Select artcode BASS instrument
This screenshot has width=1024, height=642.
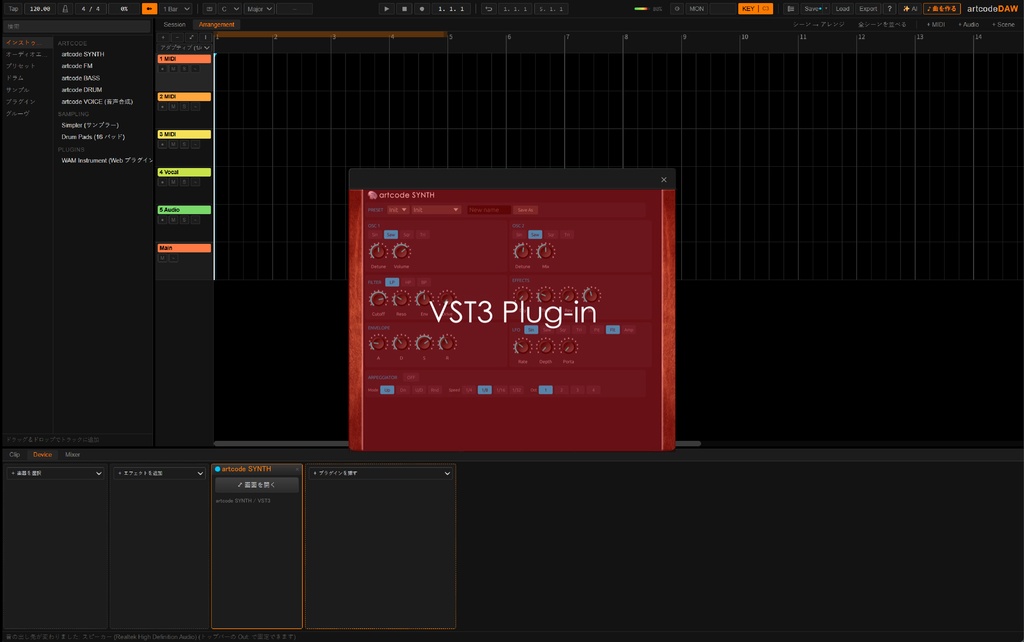81,78
